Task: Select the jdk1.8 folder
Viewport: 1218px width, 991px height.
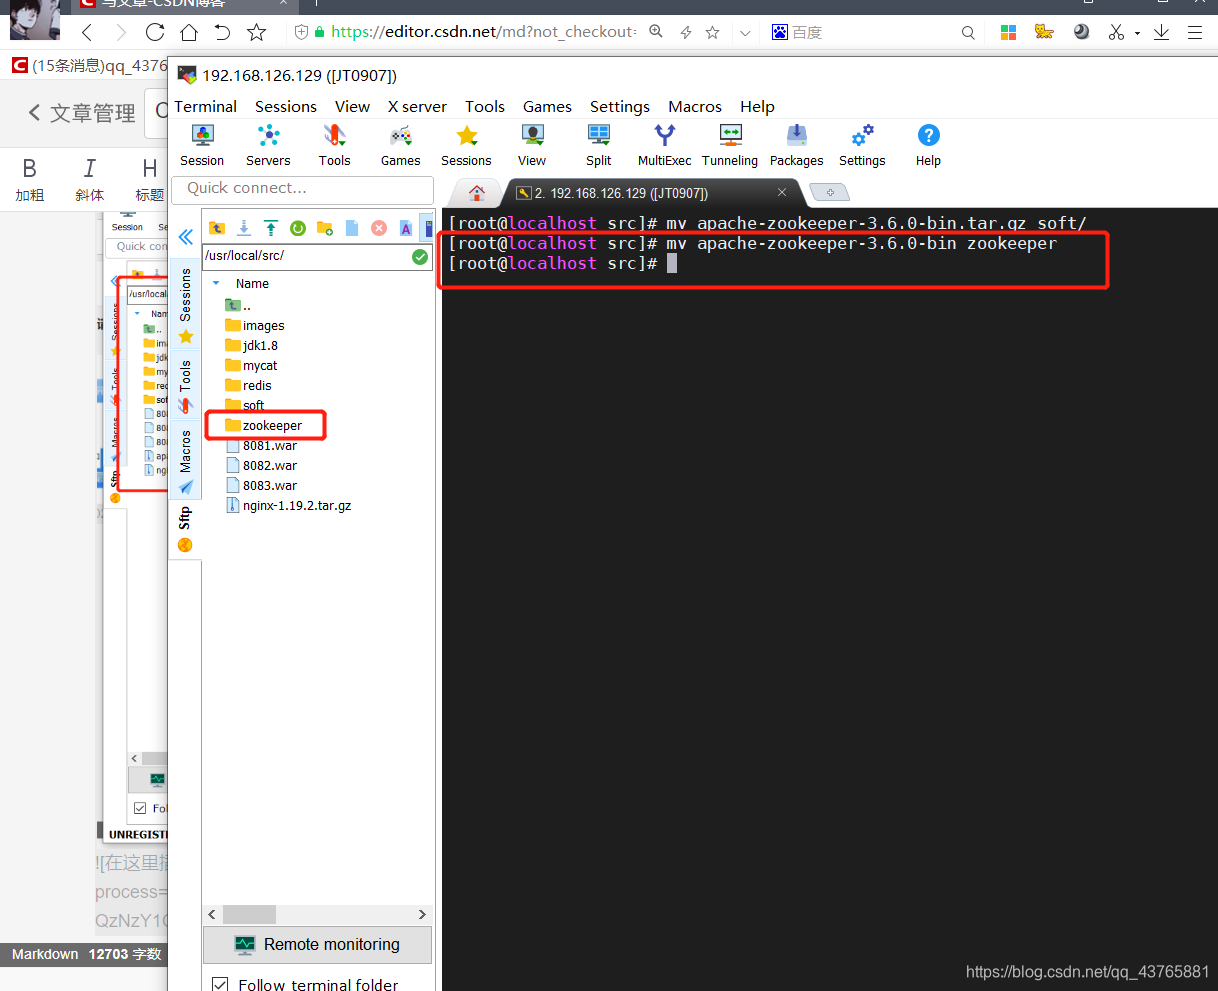Action: pyautogui.click(x=252, y=345)
